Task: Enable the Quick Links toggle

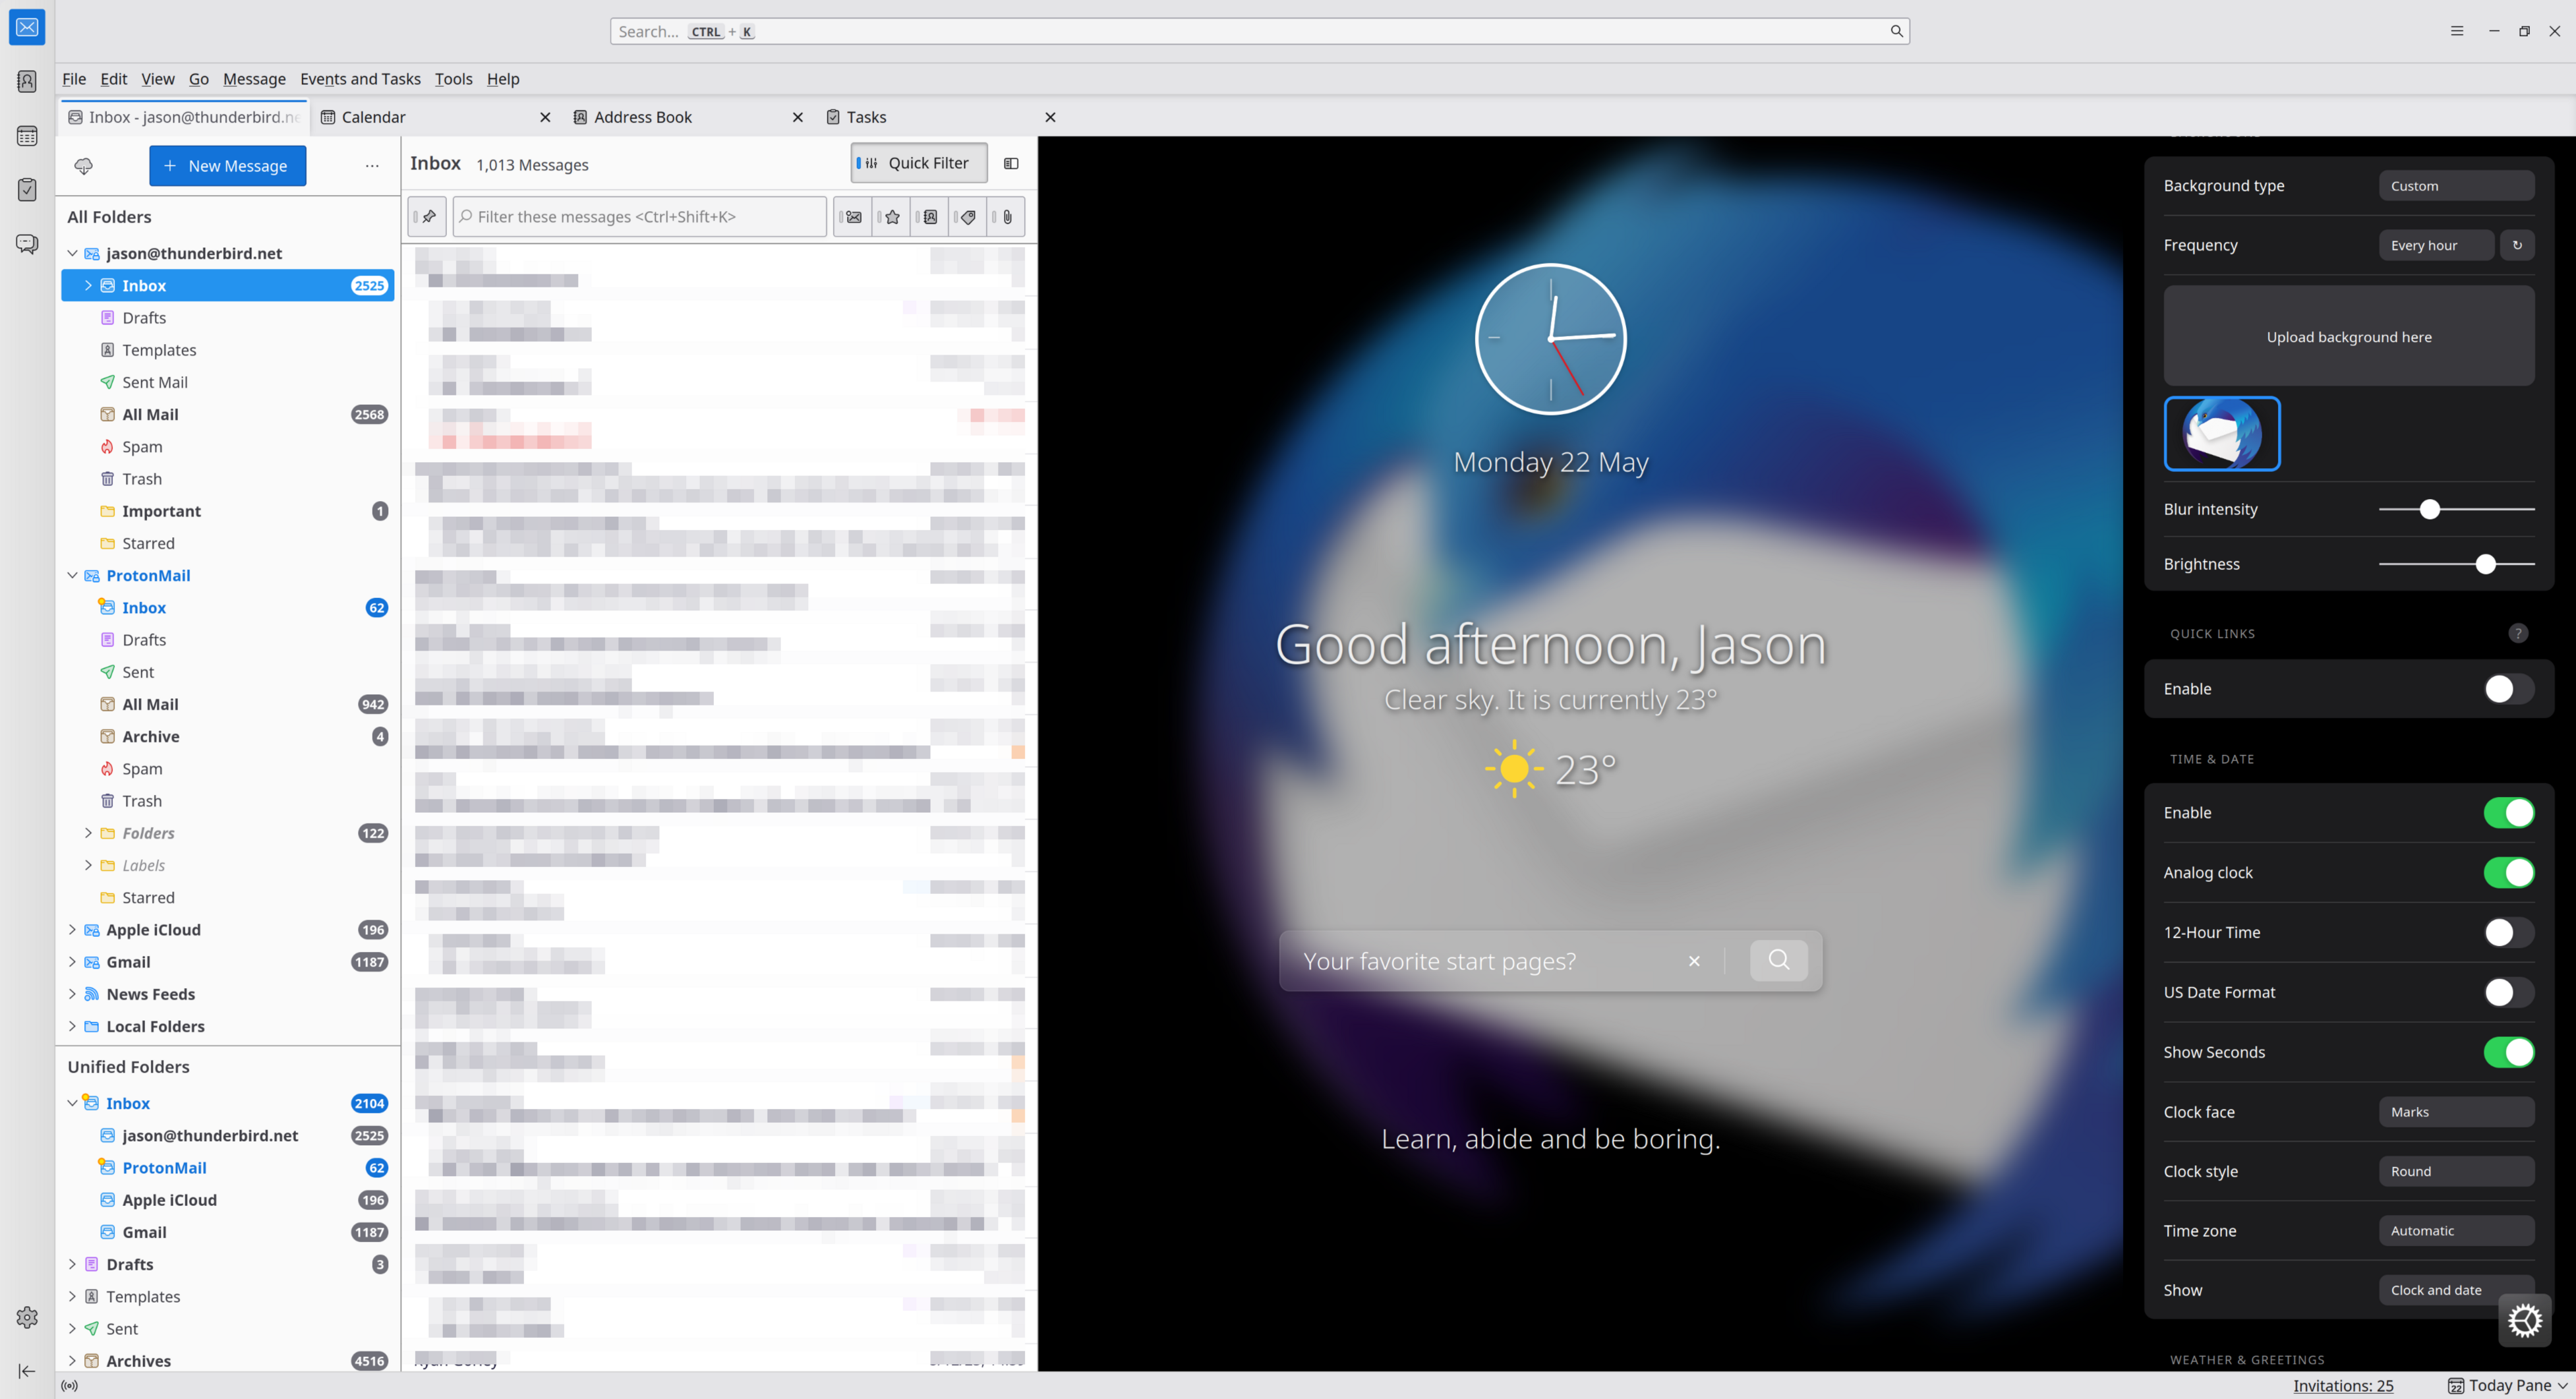Action: 2508,689
